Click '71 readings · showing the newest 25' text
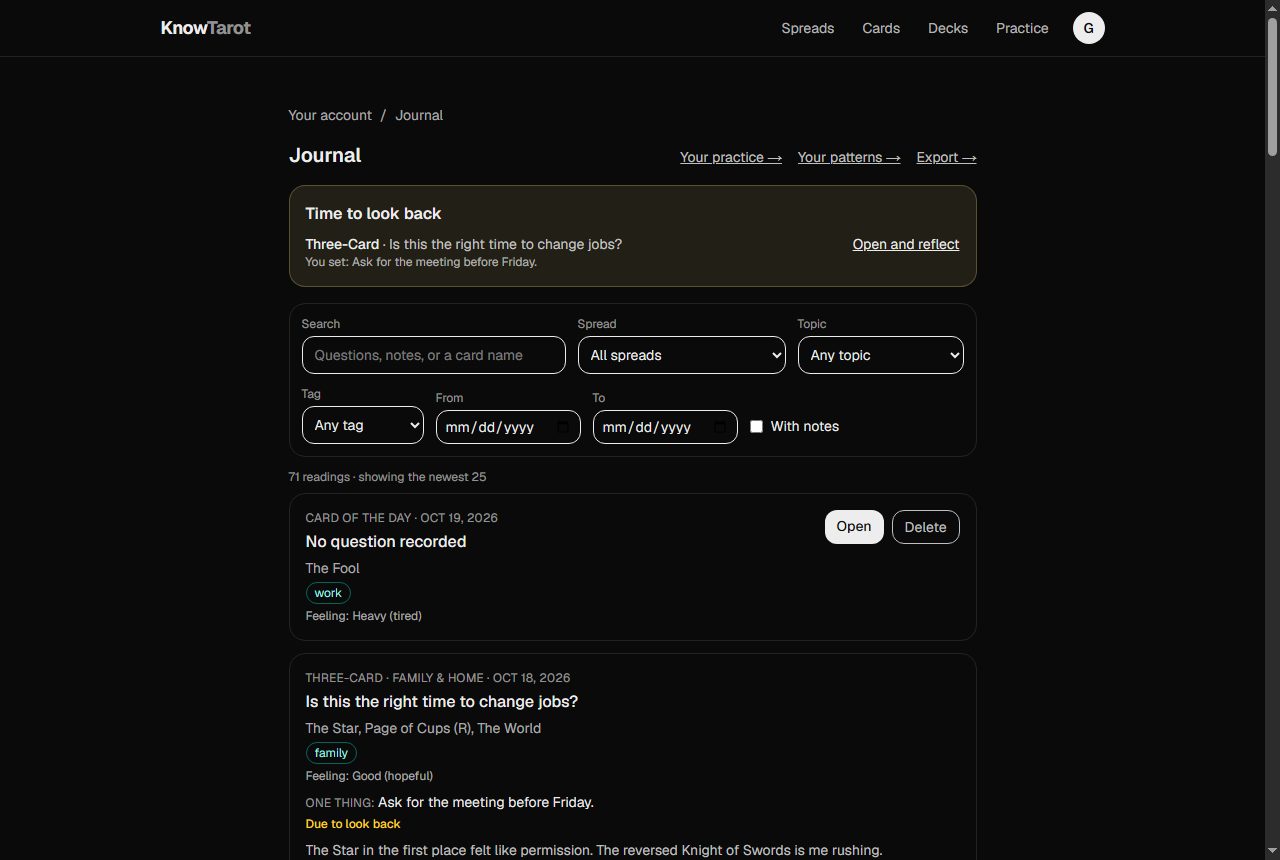 (387, 477)
